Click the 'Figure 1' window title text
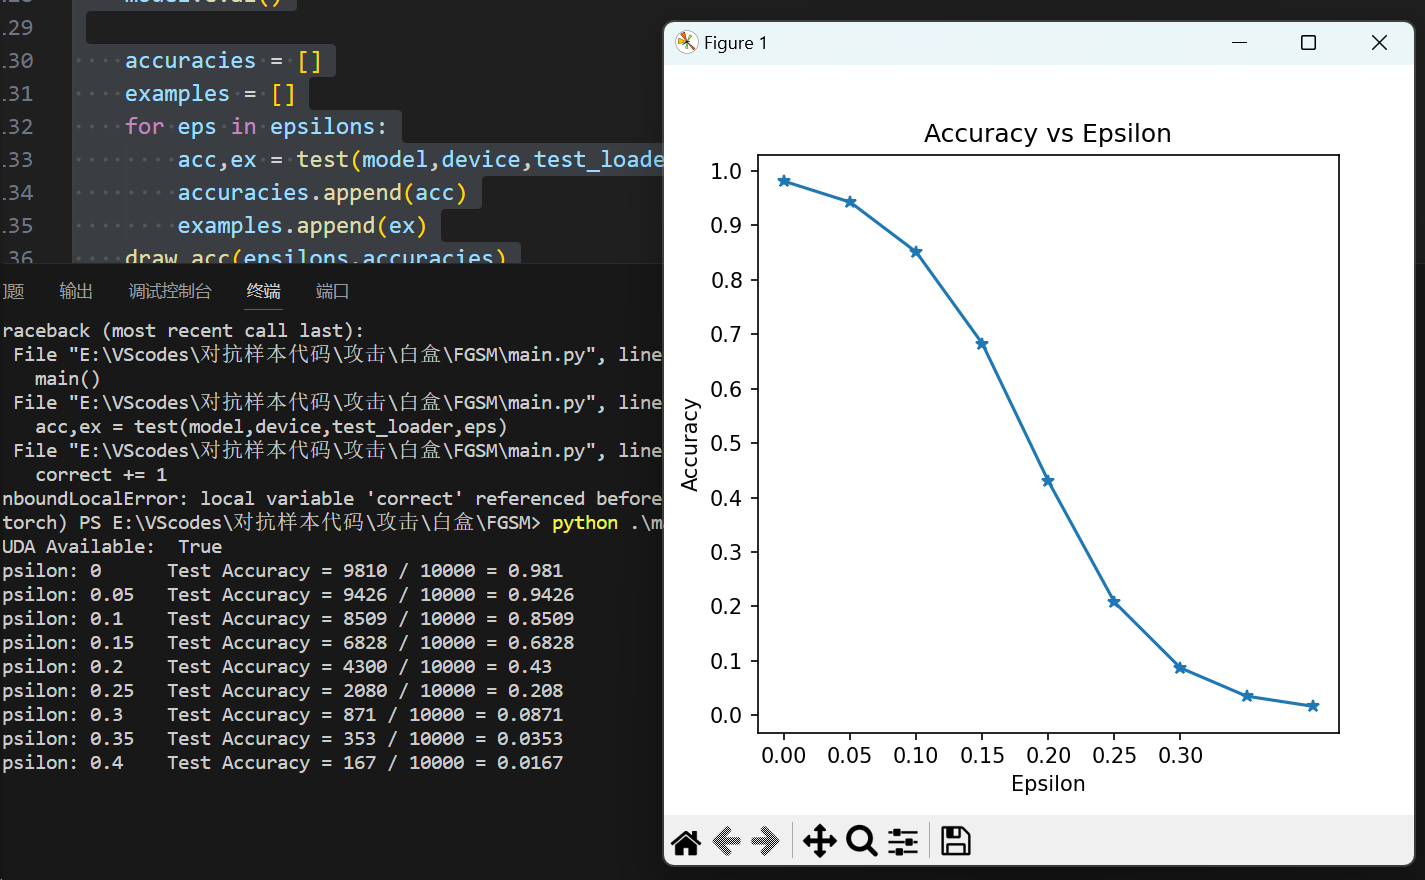1425x880 pixels. pos(735,43)
